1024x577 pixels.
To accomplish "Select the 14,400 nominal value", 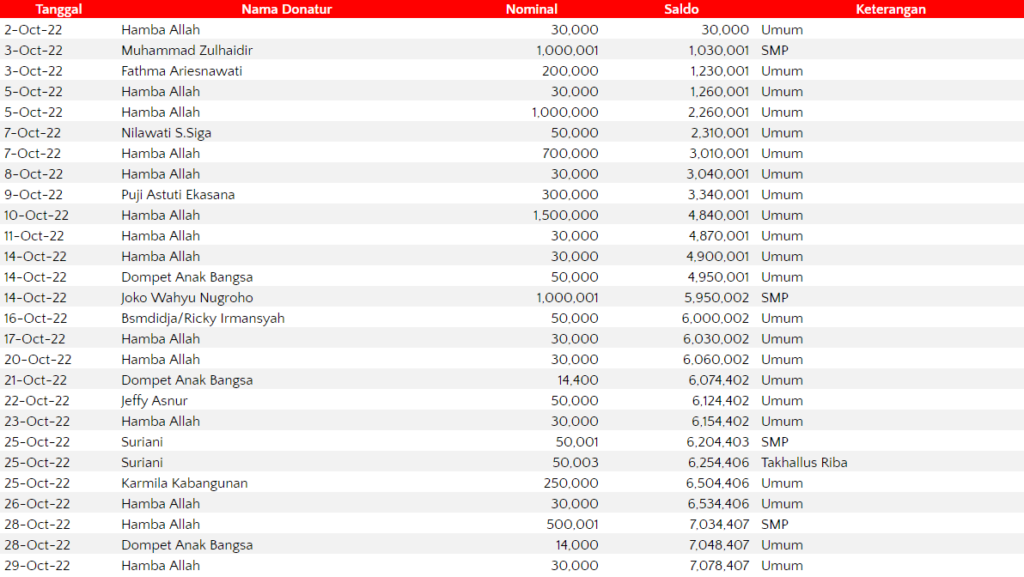I will click(578, 380).
